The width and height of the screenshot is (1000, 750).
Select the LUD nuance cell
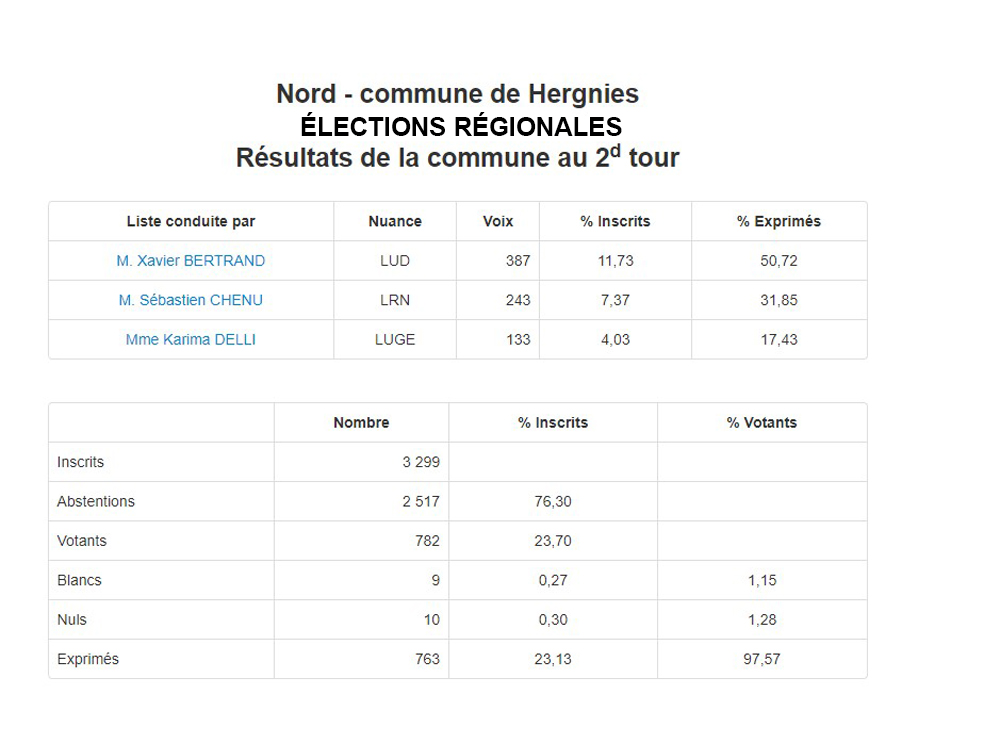395,261
